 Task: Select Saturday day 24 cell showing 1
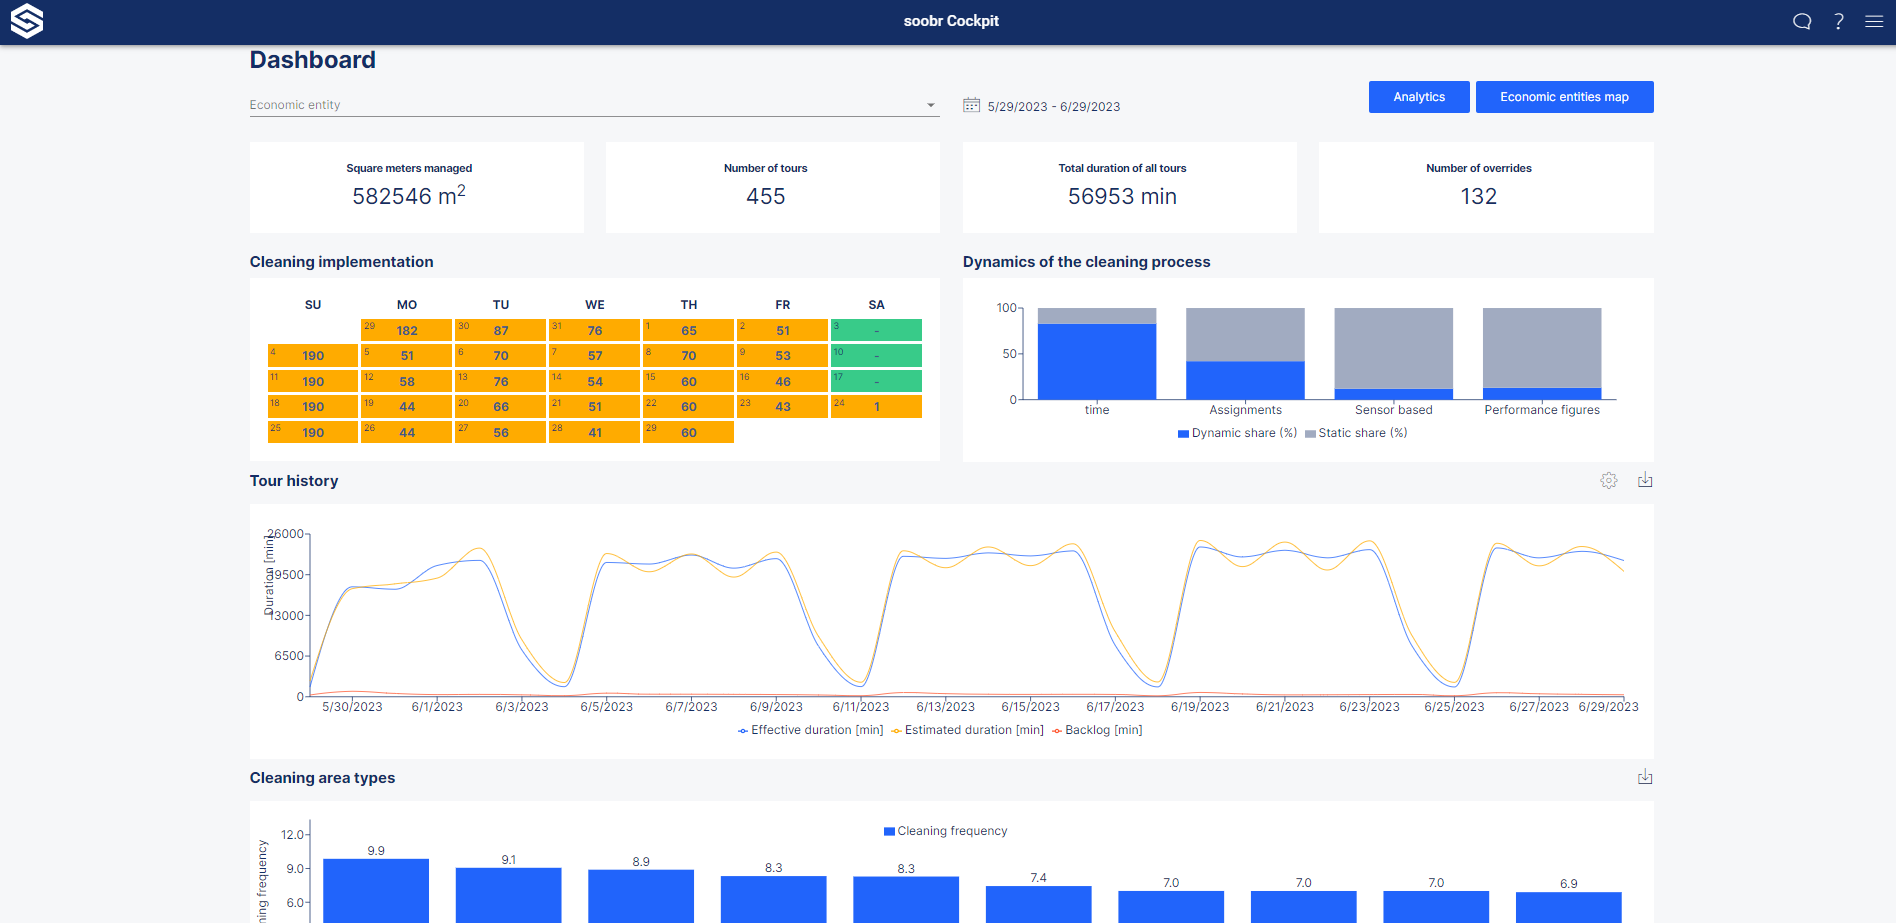pyautogui.click(x=876, y=406)
